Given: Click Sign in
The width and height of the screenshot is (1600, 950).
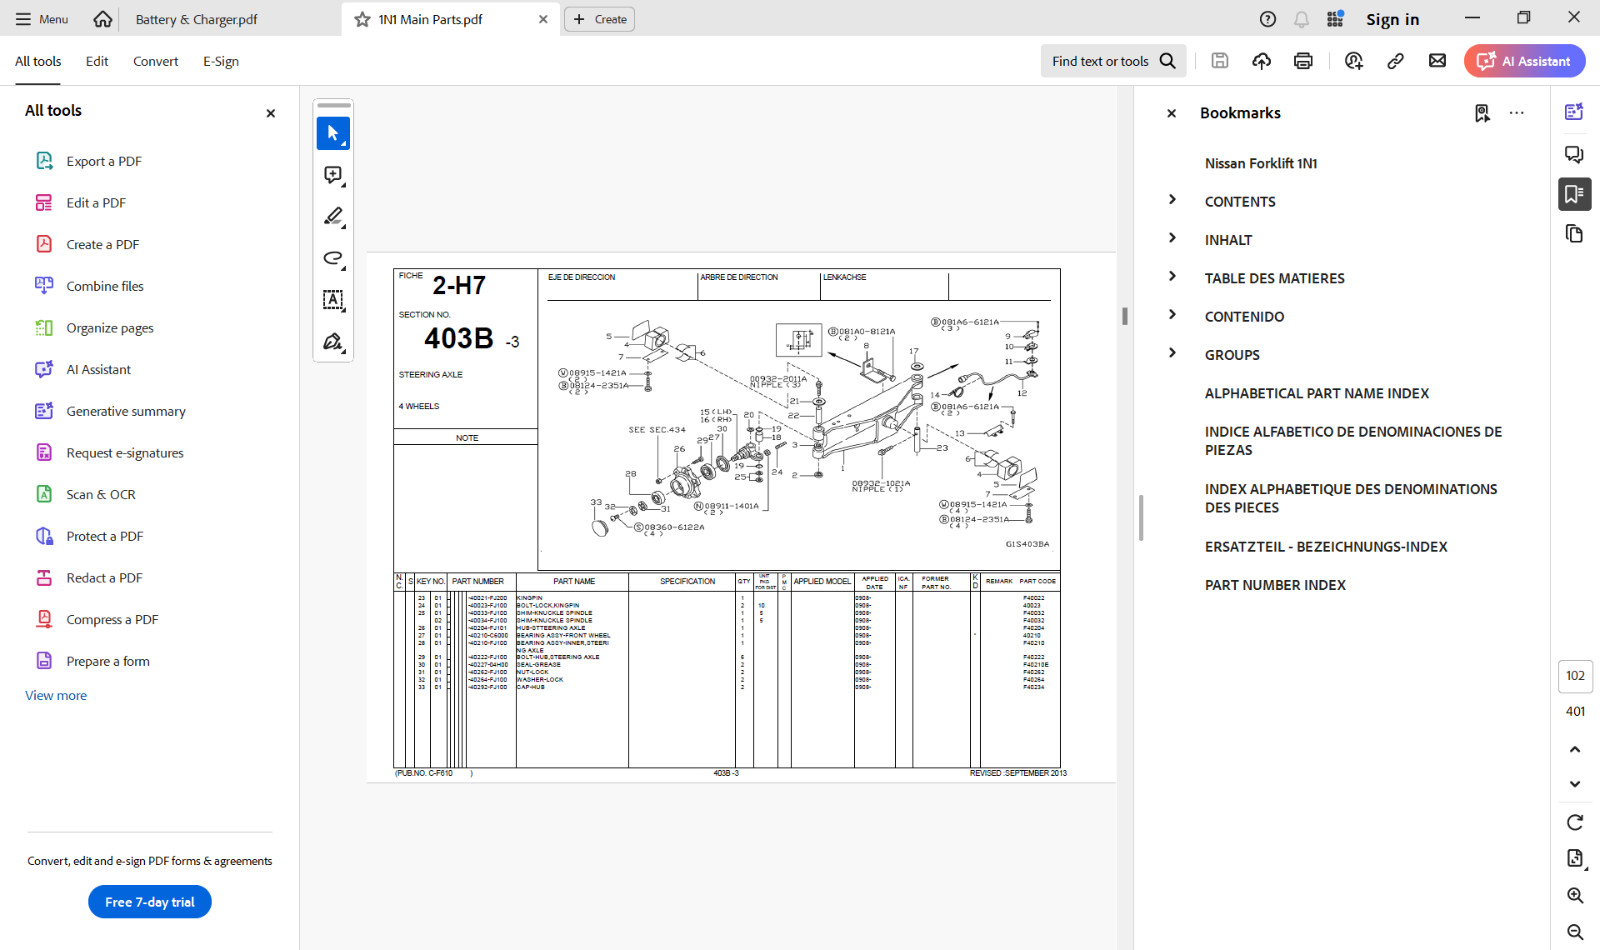Looking at the screenshot, I should pos(1392,19).
